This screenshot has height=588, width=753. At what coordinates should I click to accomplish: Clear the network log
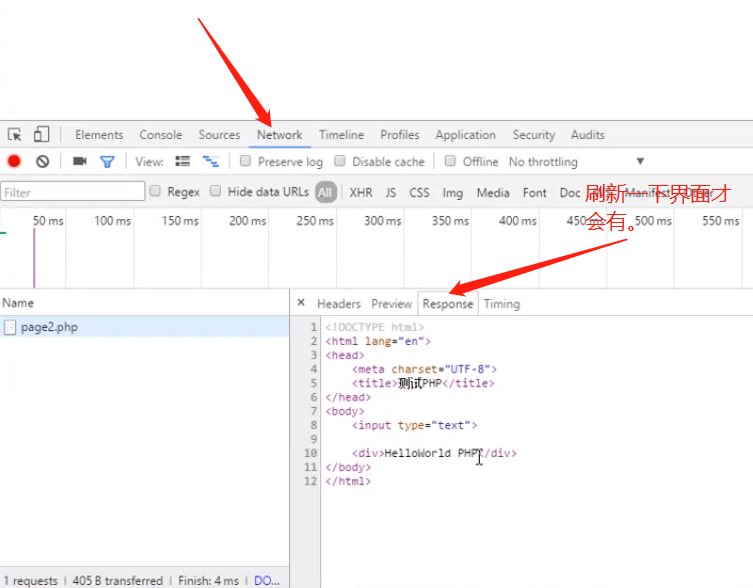pos(42,161)
